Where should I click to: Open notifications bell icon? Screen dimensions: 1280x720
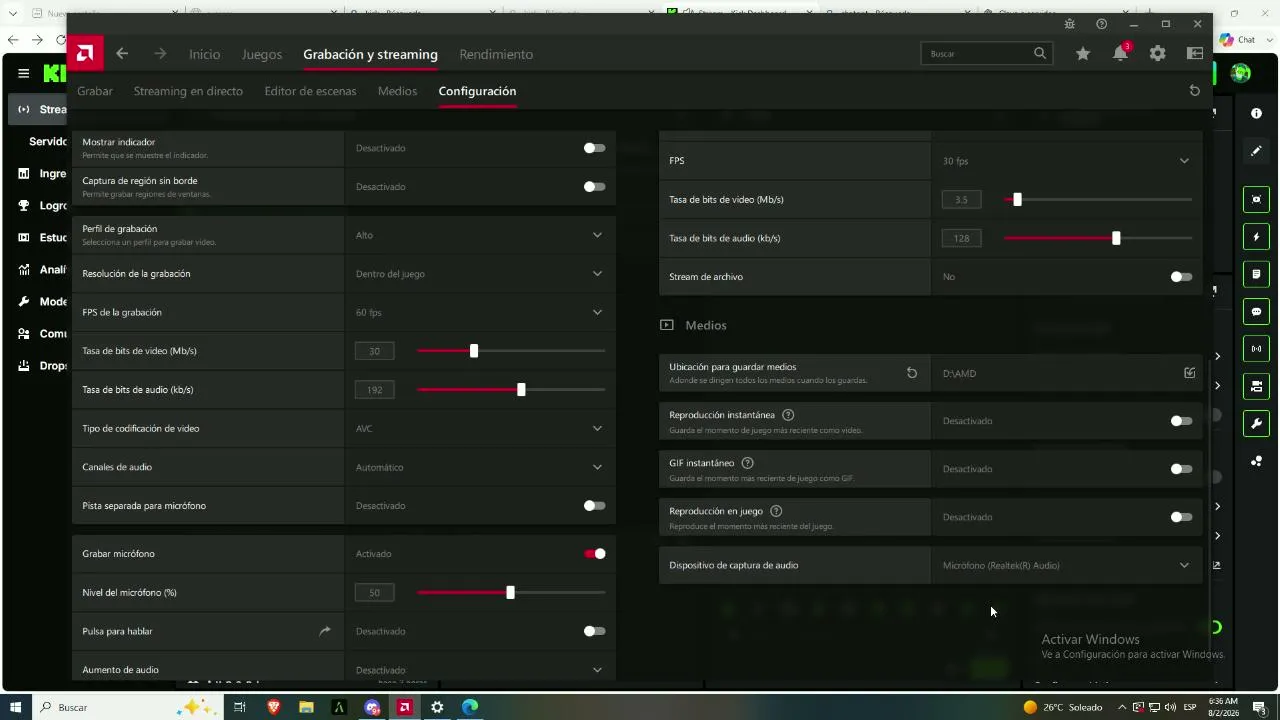click(x=1120, y=54)
